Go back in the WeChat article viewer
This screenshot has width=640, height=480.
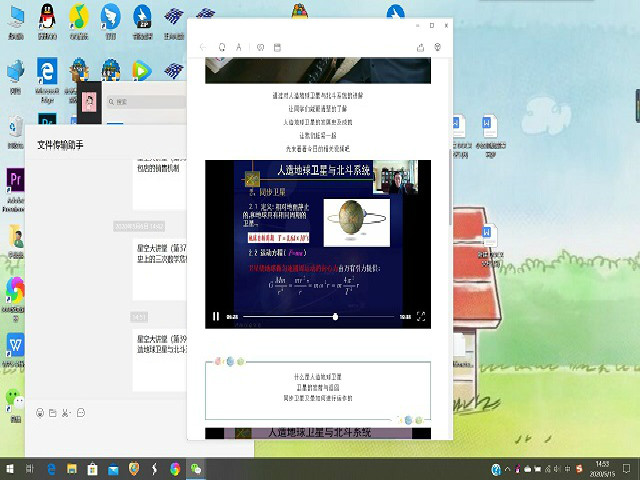(203, 47)
